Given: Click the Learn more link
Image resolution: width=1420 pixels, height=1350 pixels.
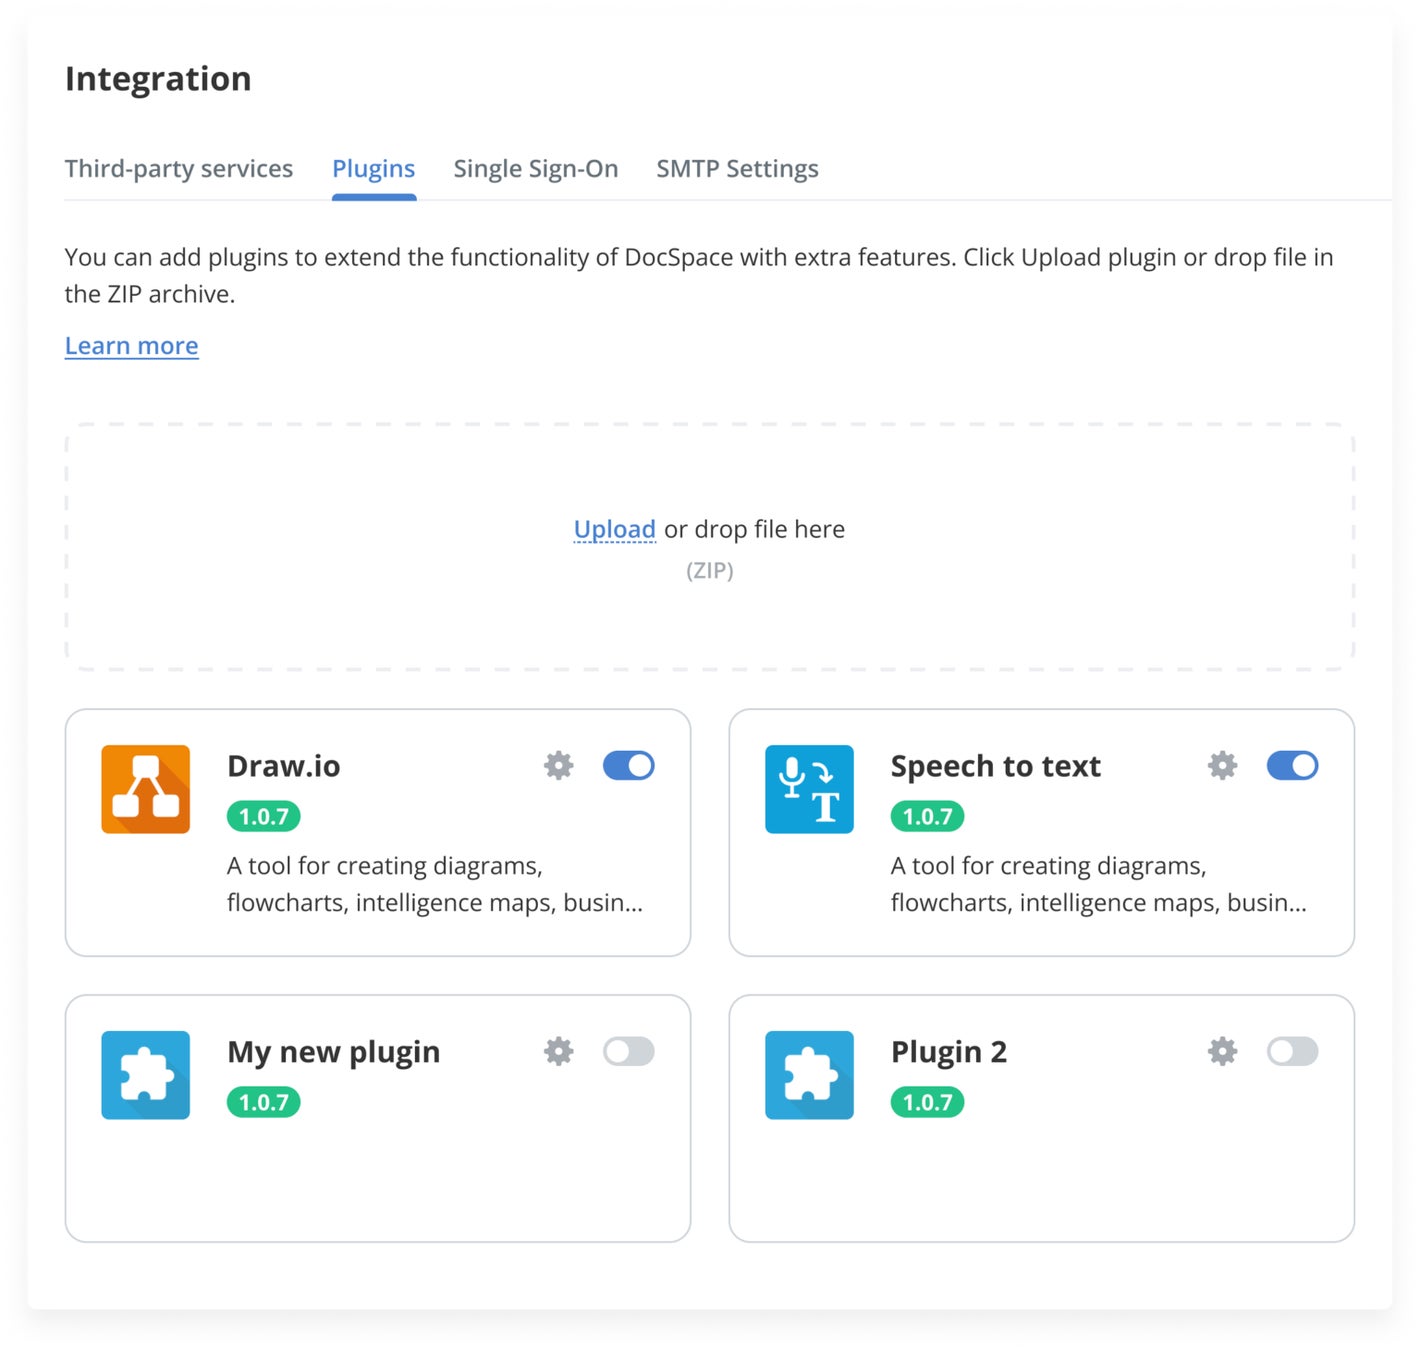Looking at the screenshot, I should (132, 346).
